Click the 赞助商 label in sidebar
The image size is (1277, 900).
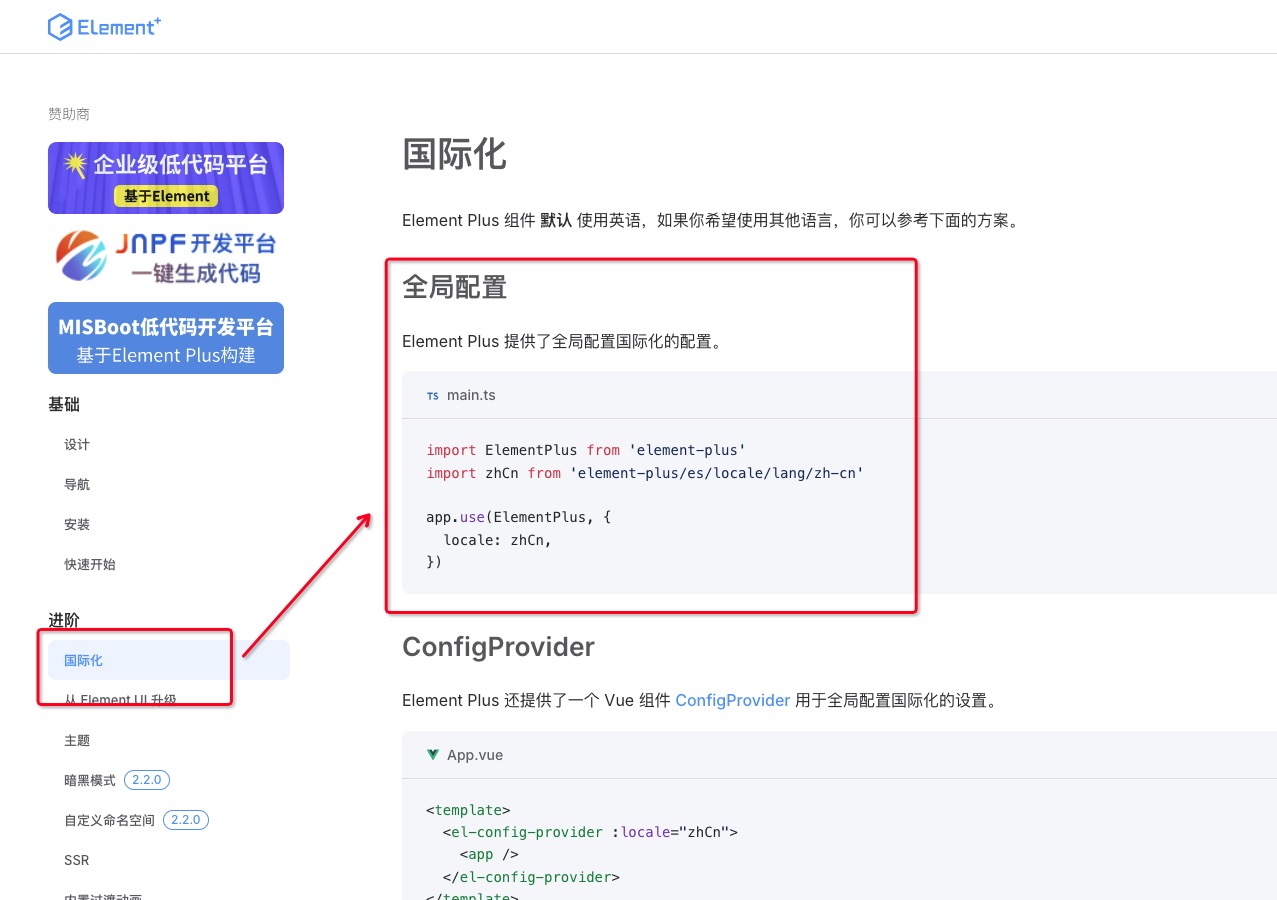(x=69, y=114)
